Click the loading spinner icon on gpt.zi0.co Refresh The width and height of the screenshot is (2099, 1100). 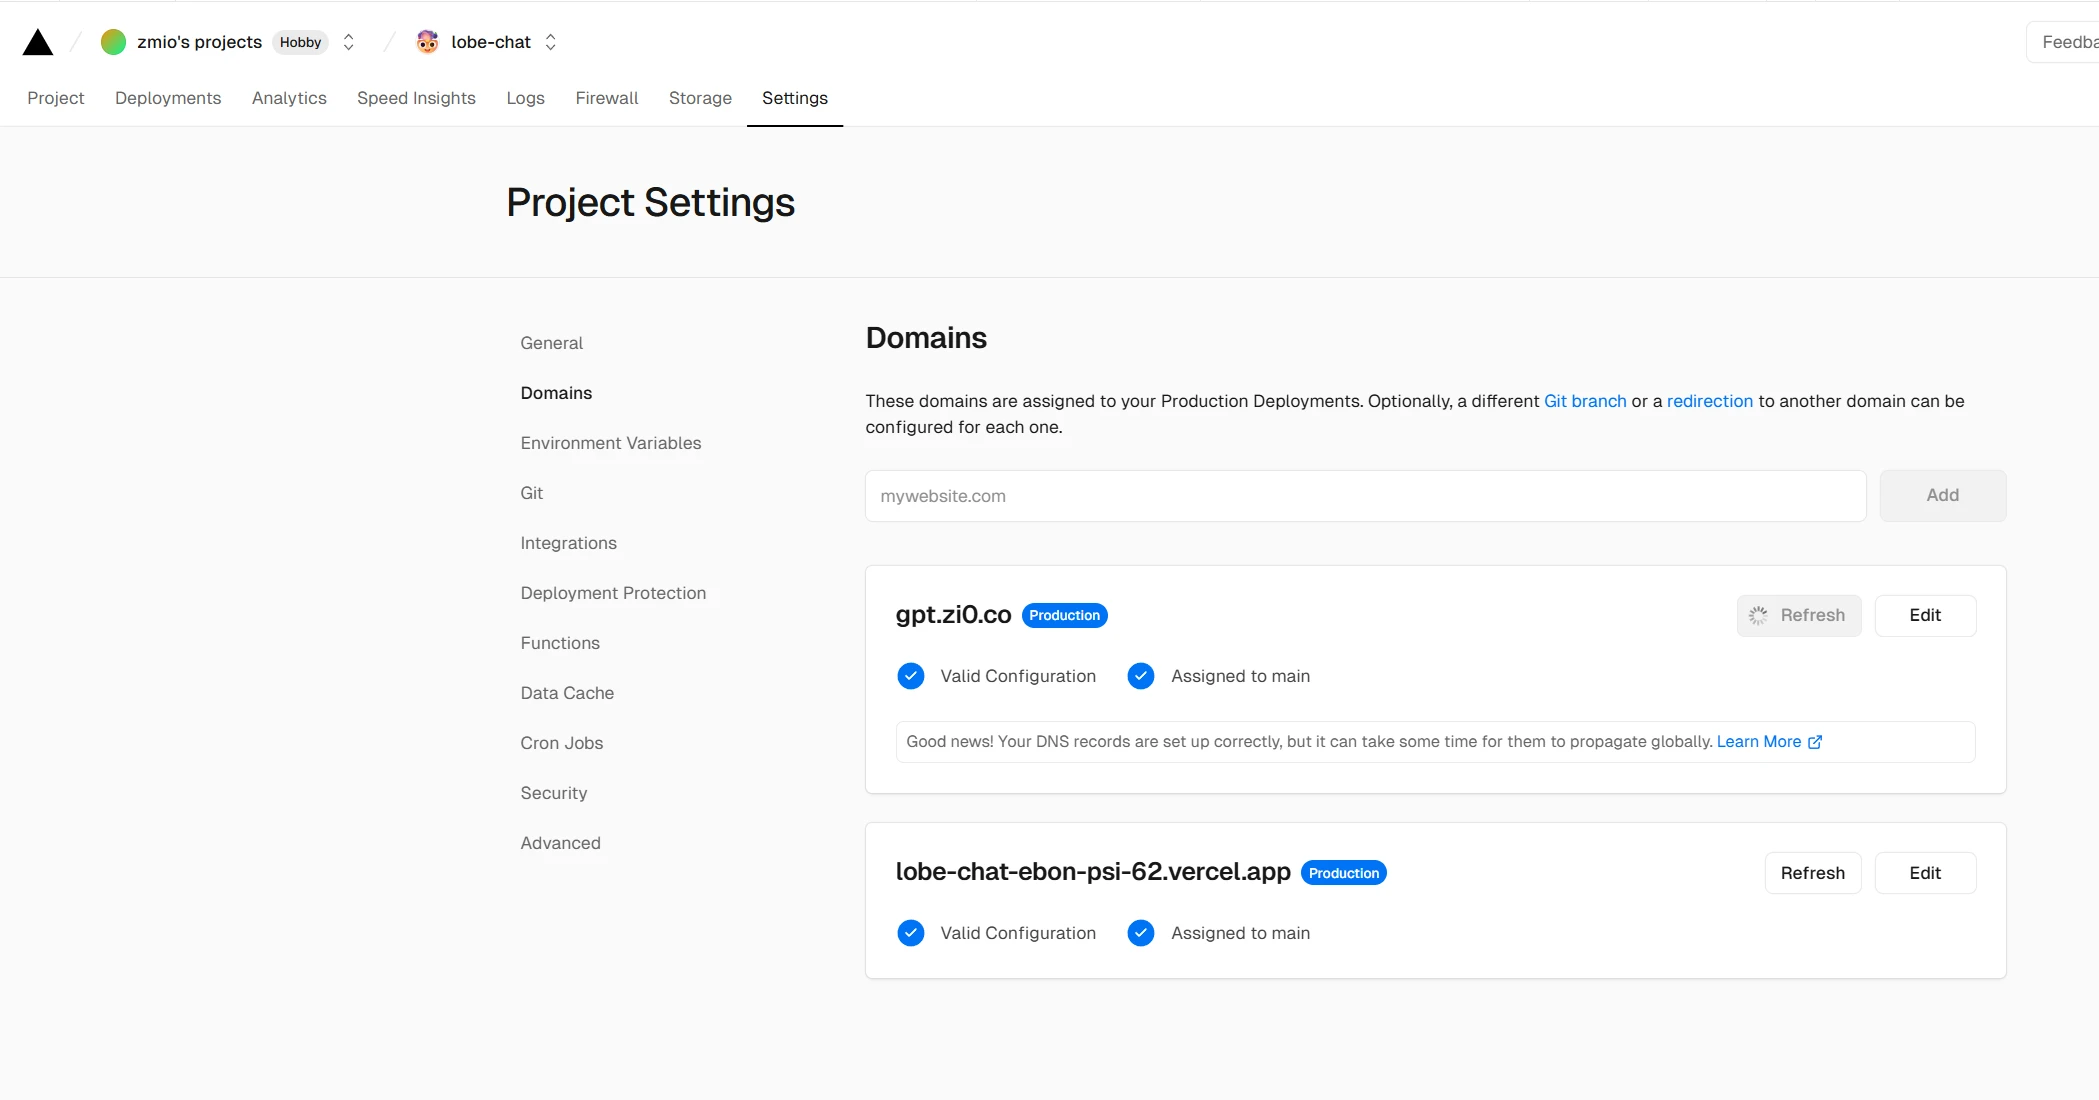coord(1758,616)
